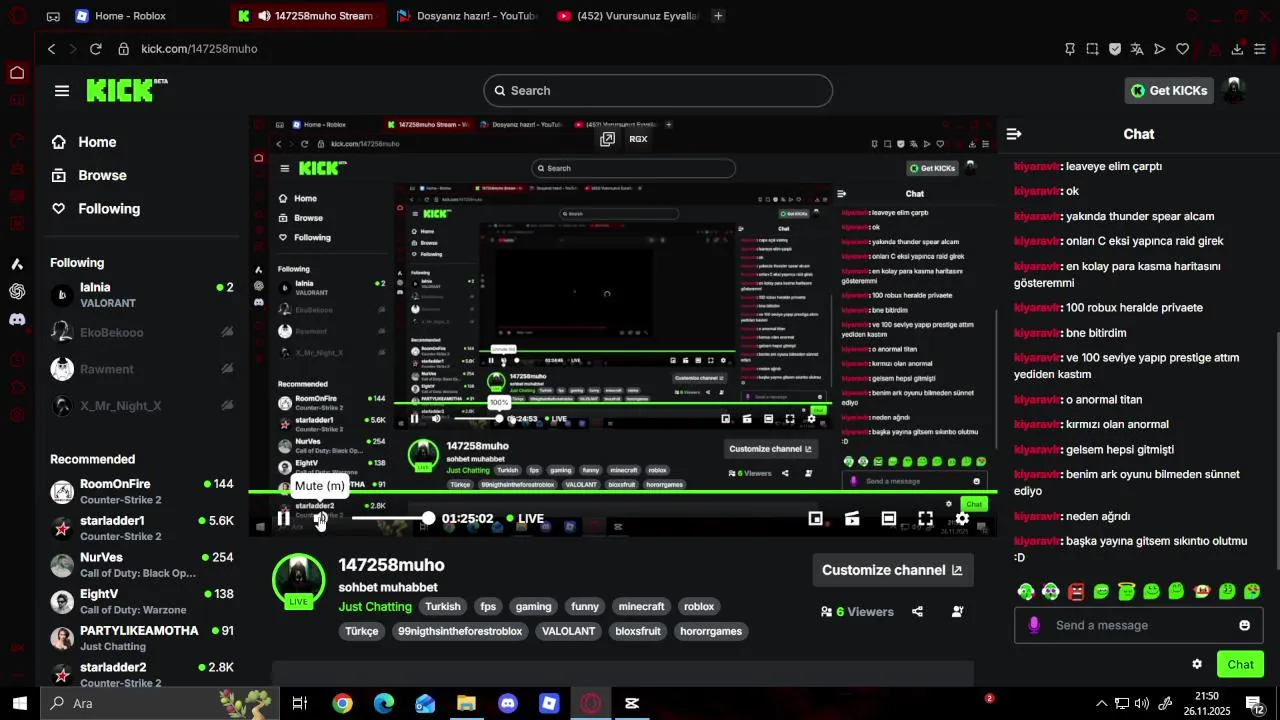Open browser downloads icon
The height and width of the screenshot is (720, 1280).
[1237, 48]
